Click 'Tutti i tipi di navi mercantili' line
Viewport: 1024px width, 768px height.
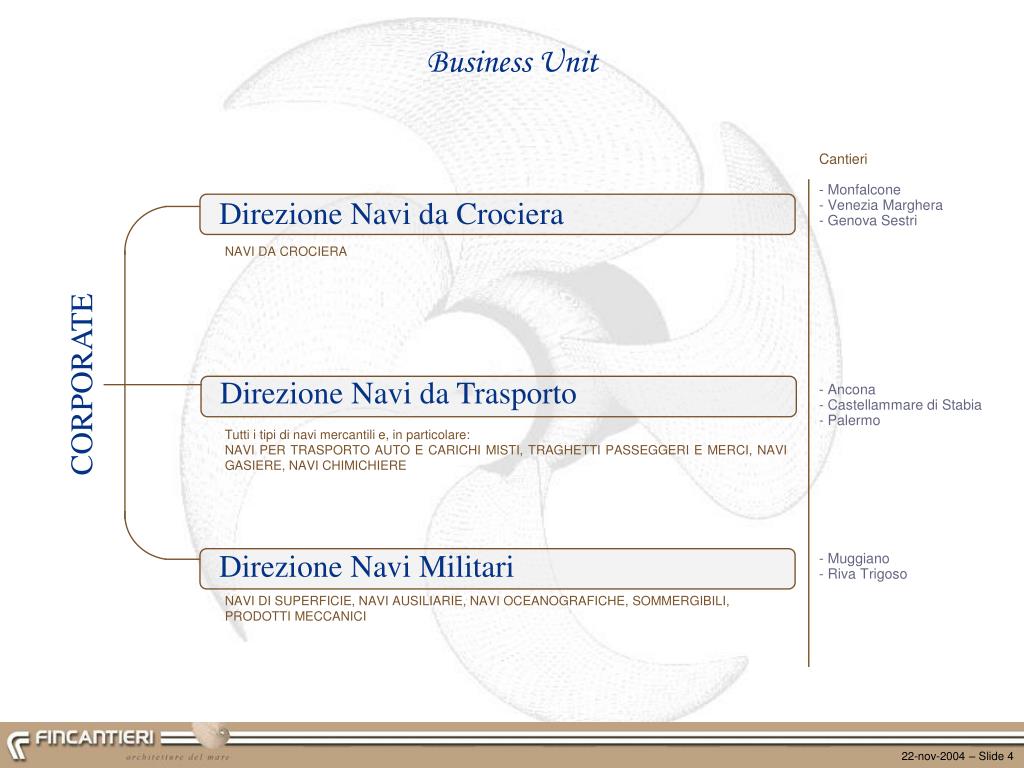pos(347,435)
